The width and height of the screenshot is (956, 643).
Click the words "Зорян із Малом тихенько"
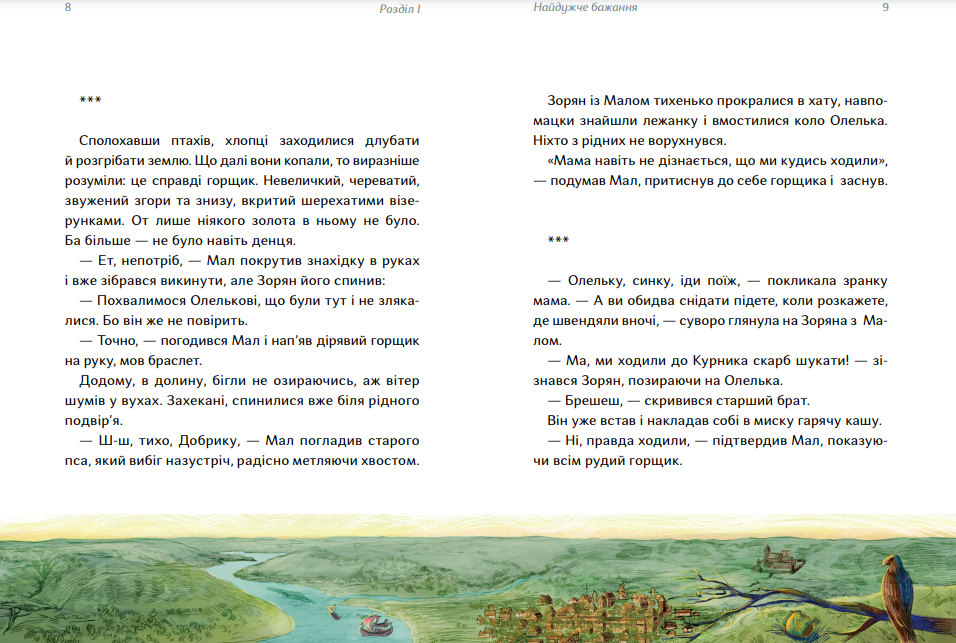[x=630, y=101]
